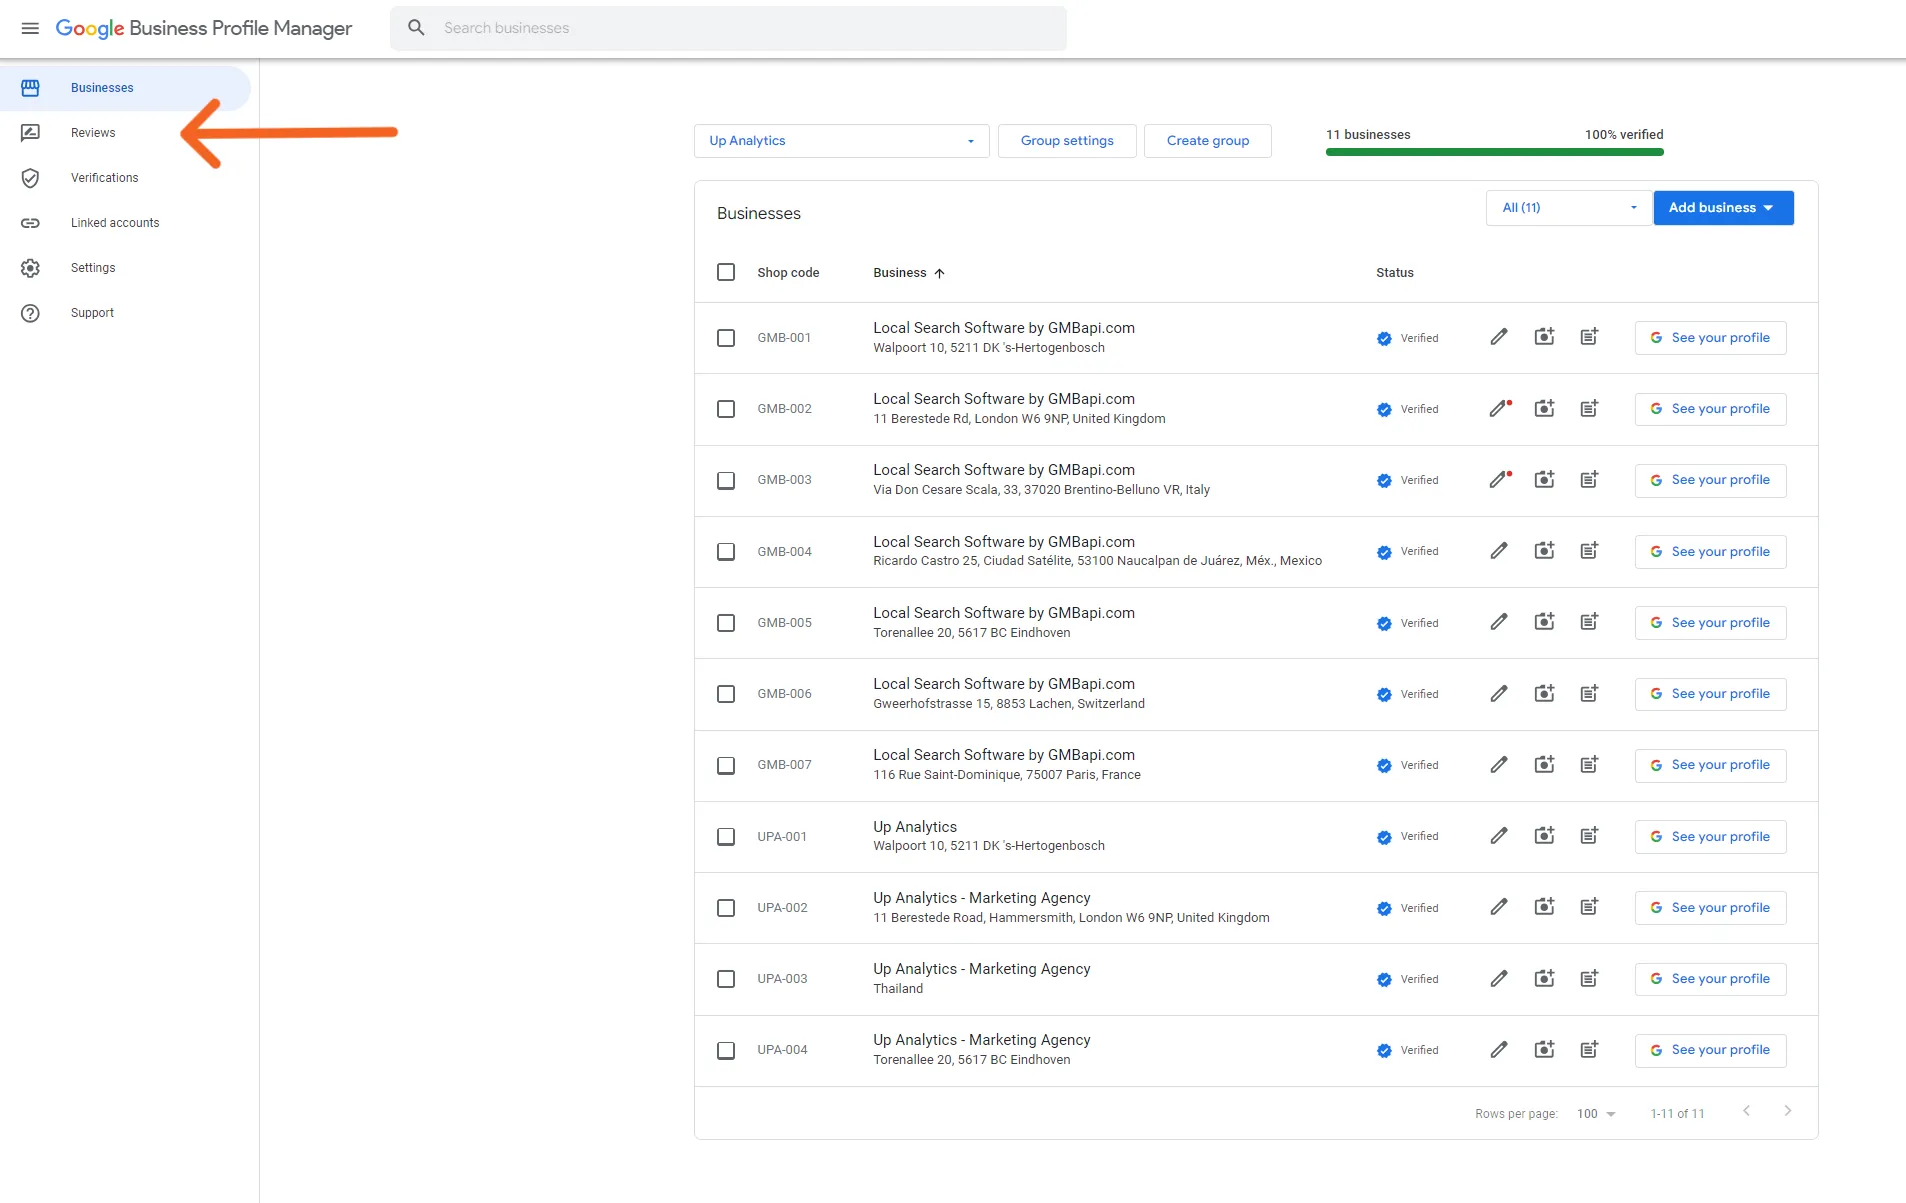This screenshot has width=1906, height=1203.
Task: Create post for GMB-005 Eindhoven listing
Action: [1589, 622]
